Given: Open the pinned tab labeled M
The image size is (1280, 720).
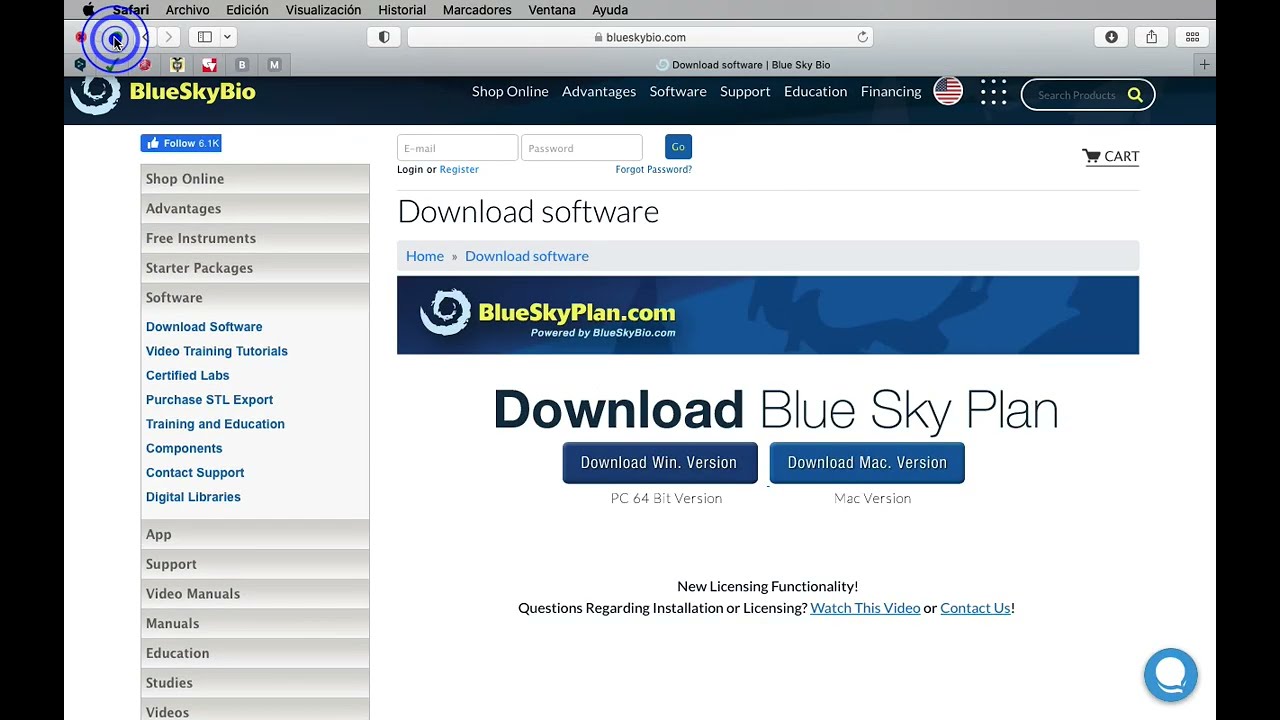Looking at the screenshot, I should click(x=274, y=65).
